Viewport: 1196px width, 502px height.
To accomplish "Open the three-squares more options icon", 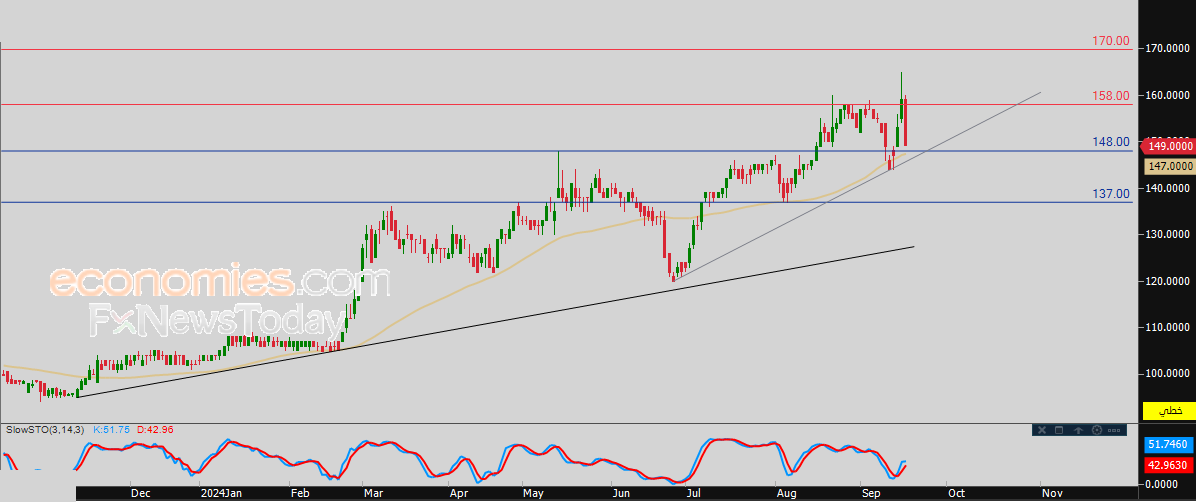I will coord(1114,430).
